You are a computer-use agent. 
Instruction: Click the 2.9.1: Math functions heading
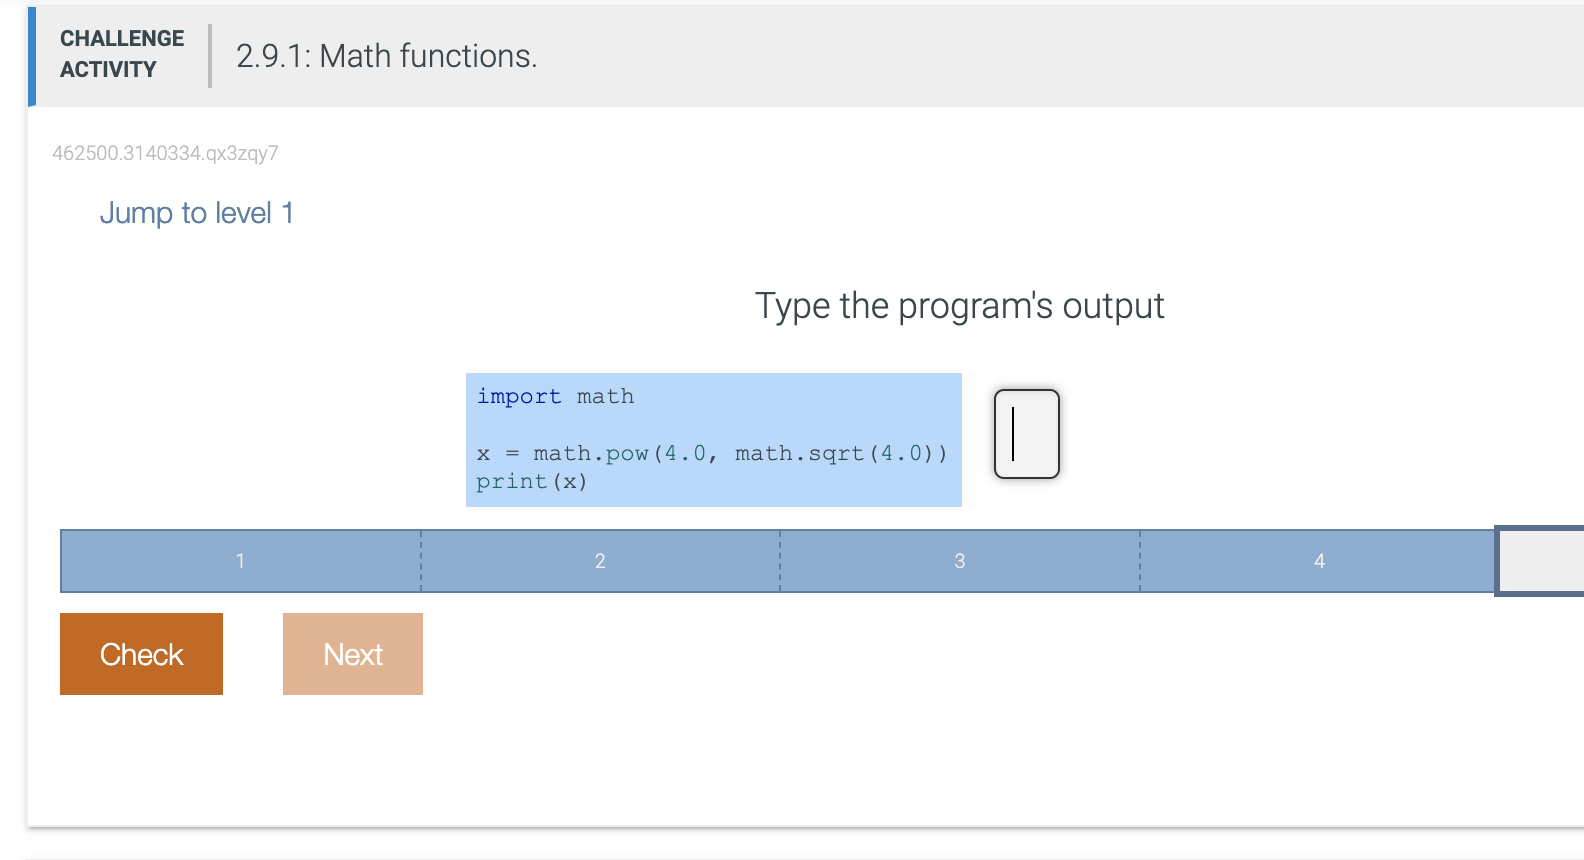386,55
